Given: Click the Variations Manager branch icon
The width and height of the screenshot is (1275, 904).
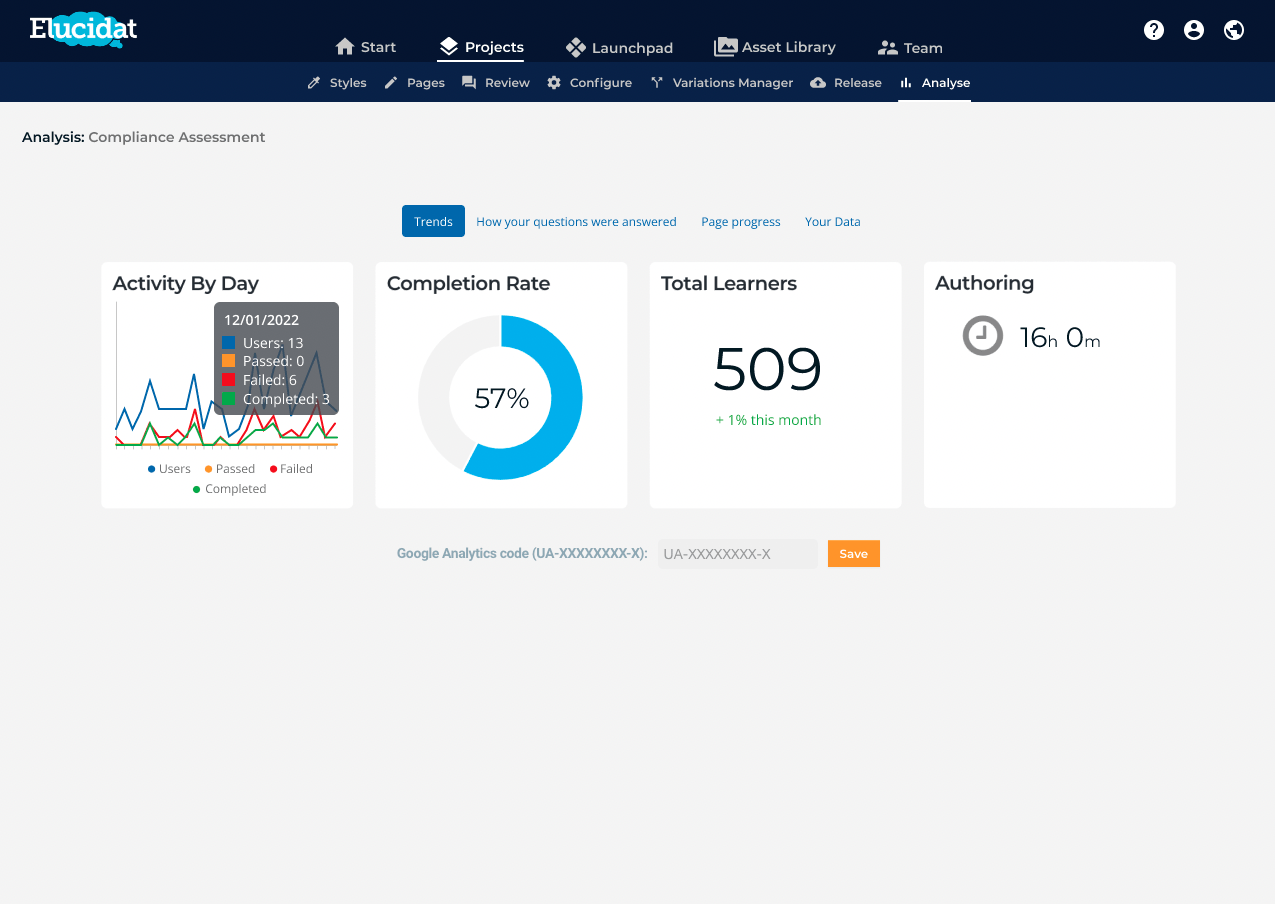Looking at the screenshot, I should click(x=657, y=83).
